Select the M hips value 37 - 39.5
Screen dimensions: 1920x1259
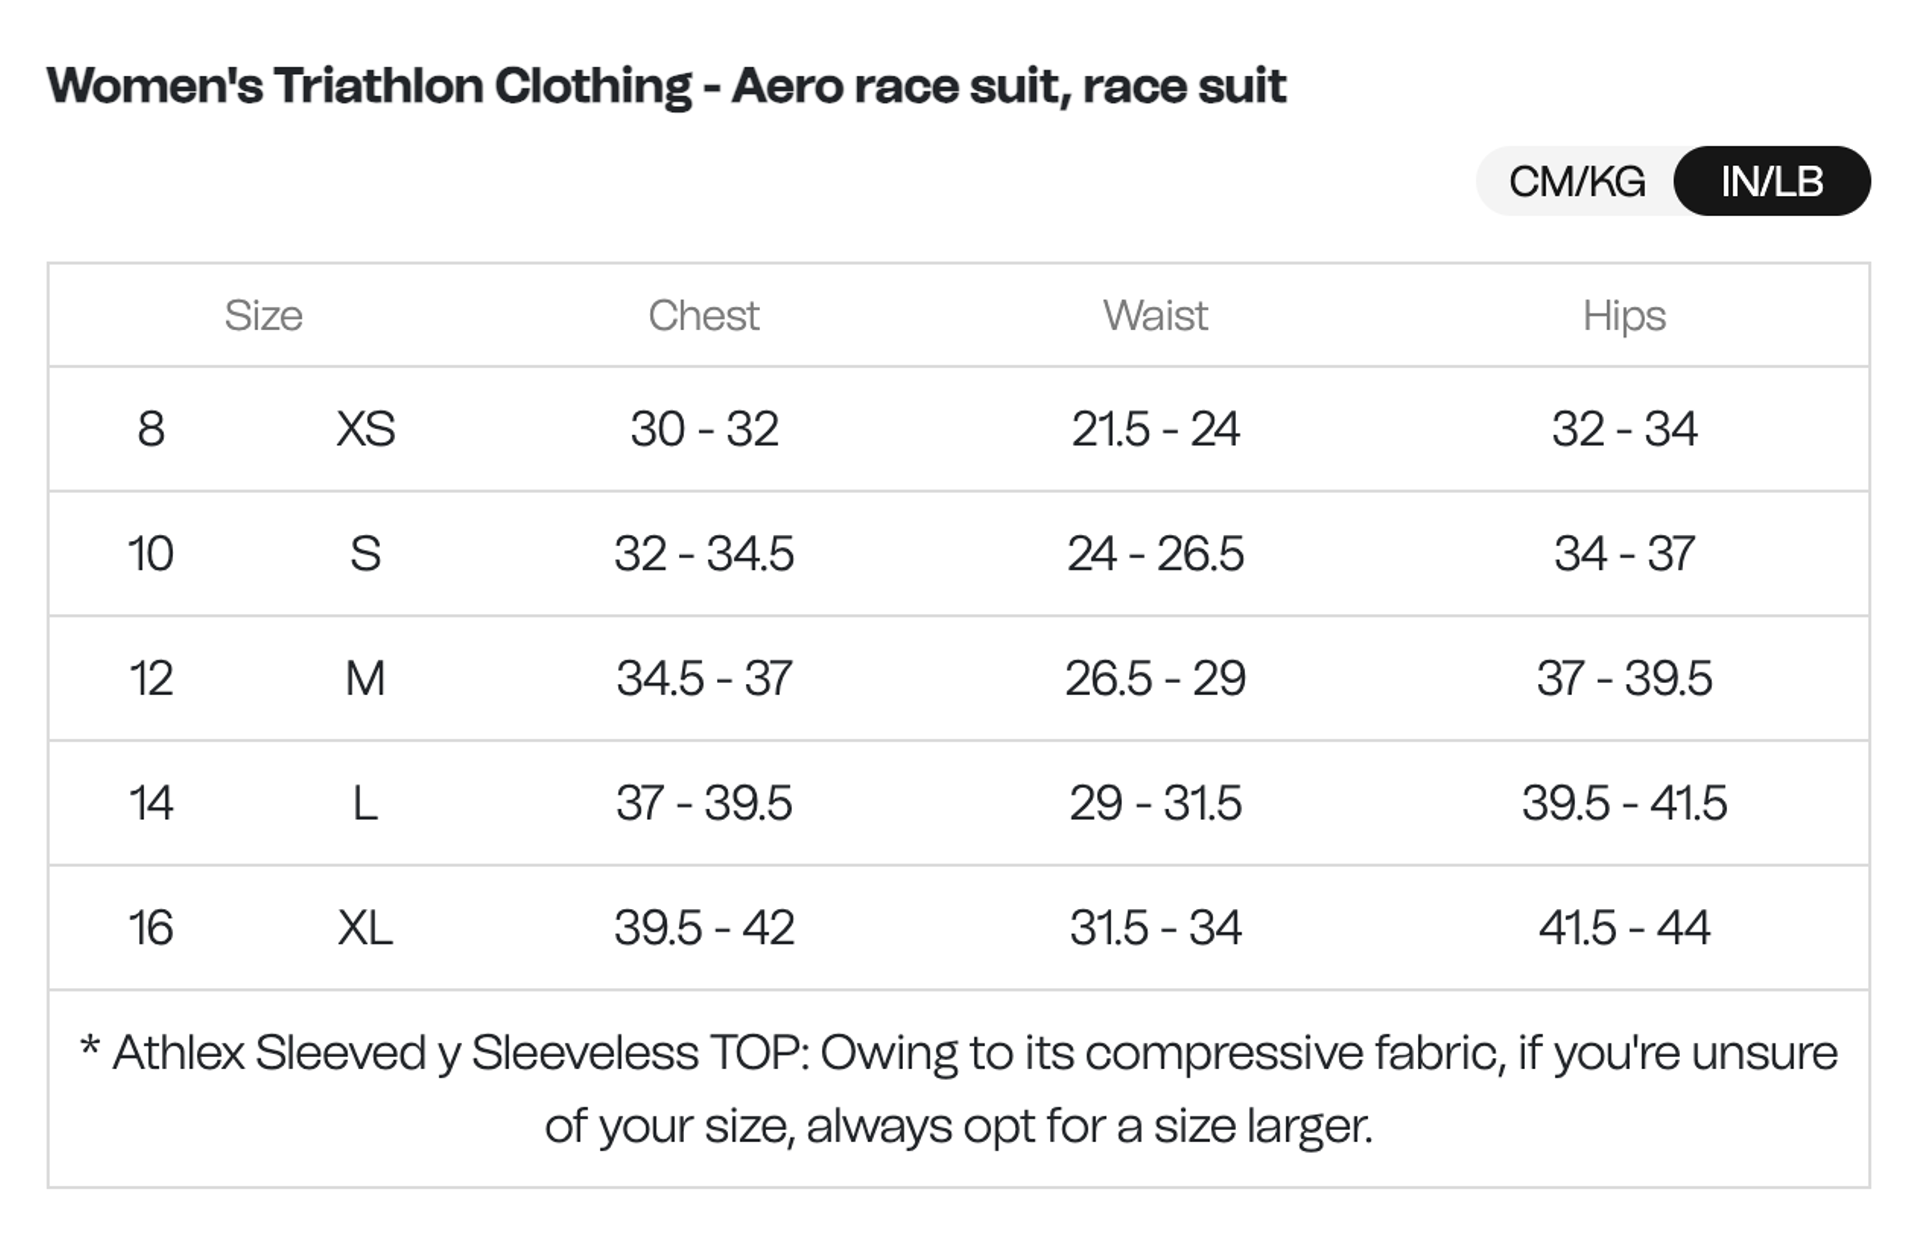tap(1623, 679)
